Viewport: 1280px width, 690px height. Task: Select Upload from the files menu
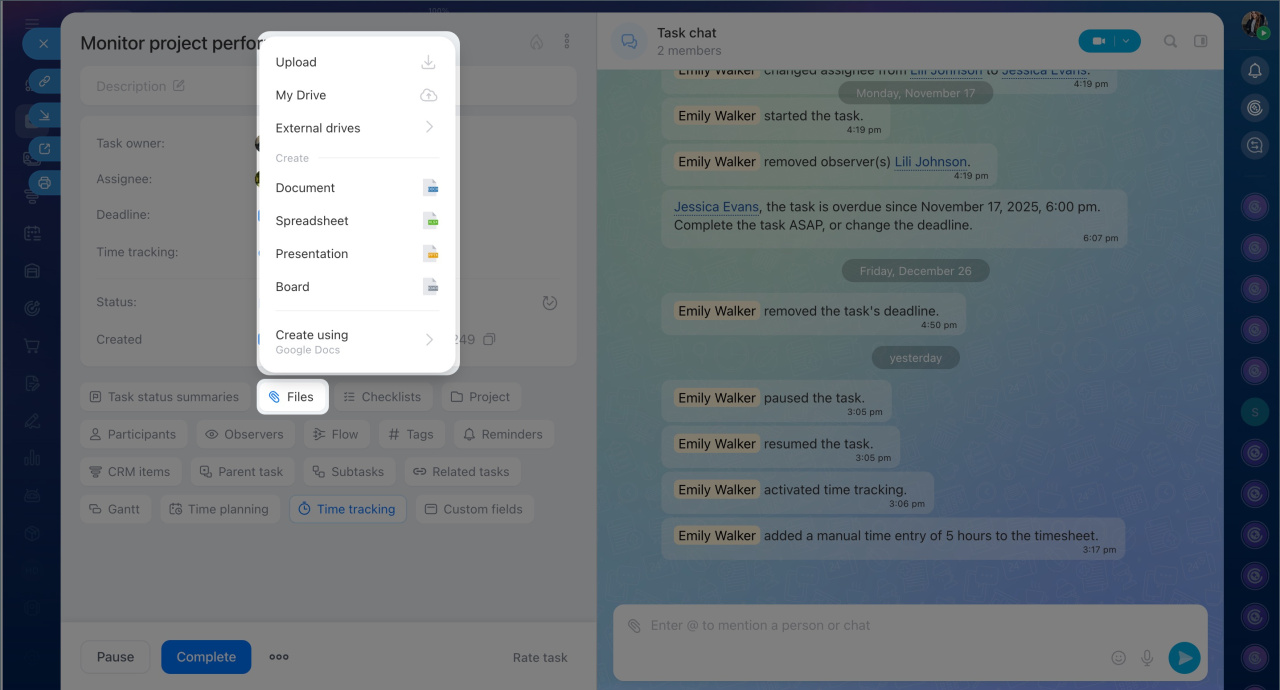tap(356, 62)
